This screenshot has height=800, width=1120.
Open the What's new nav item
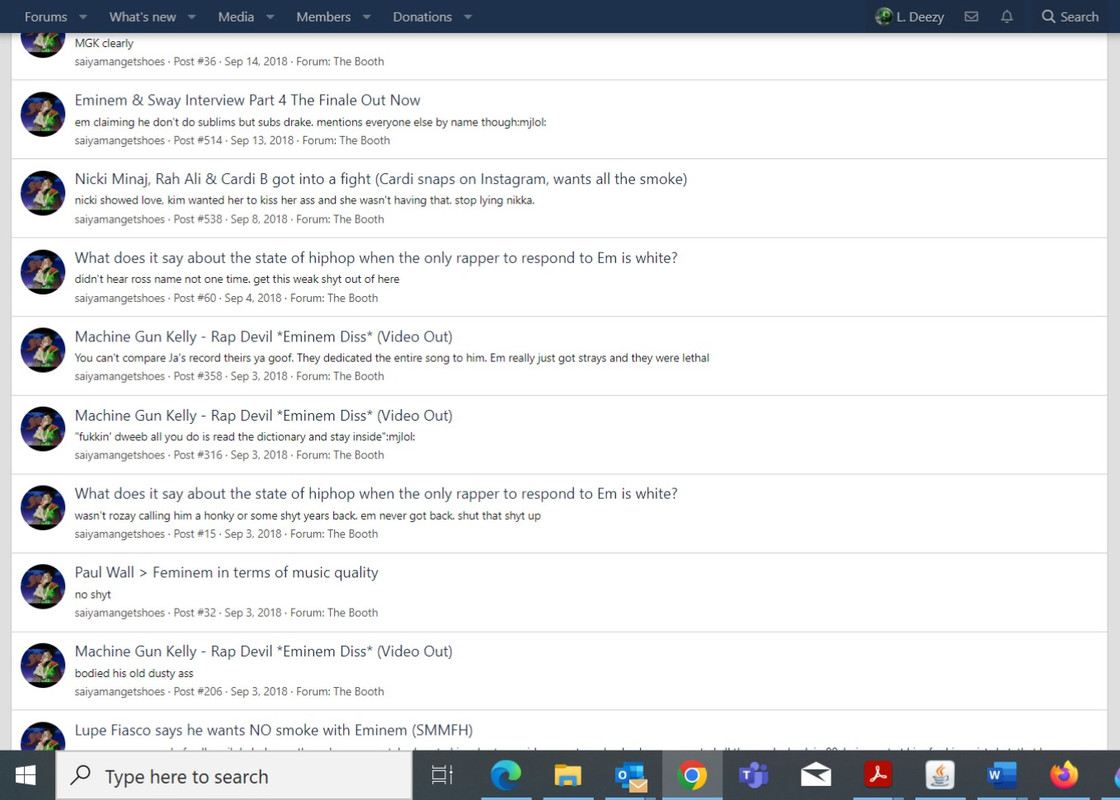pos(142,16)
